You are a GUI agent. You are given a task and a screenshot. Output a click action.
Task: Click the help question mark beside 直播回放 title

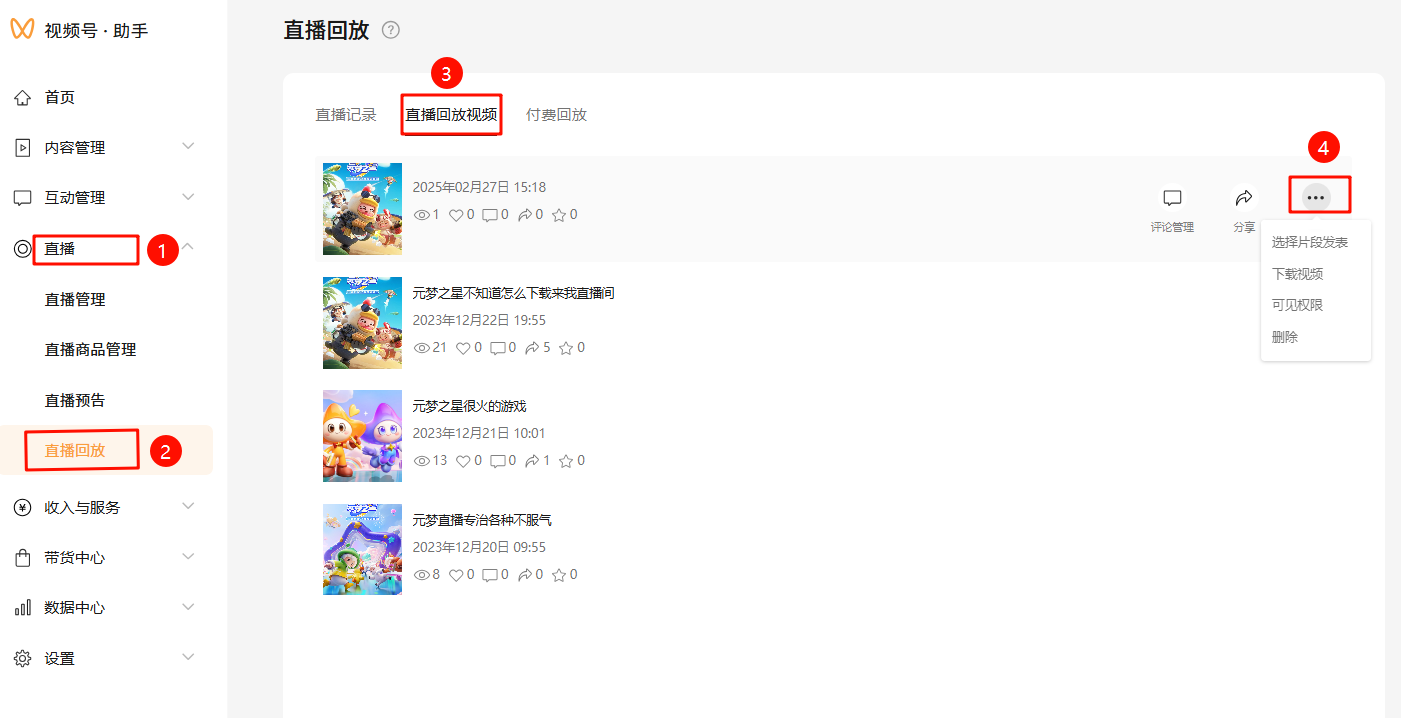(391, 30)
